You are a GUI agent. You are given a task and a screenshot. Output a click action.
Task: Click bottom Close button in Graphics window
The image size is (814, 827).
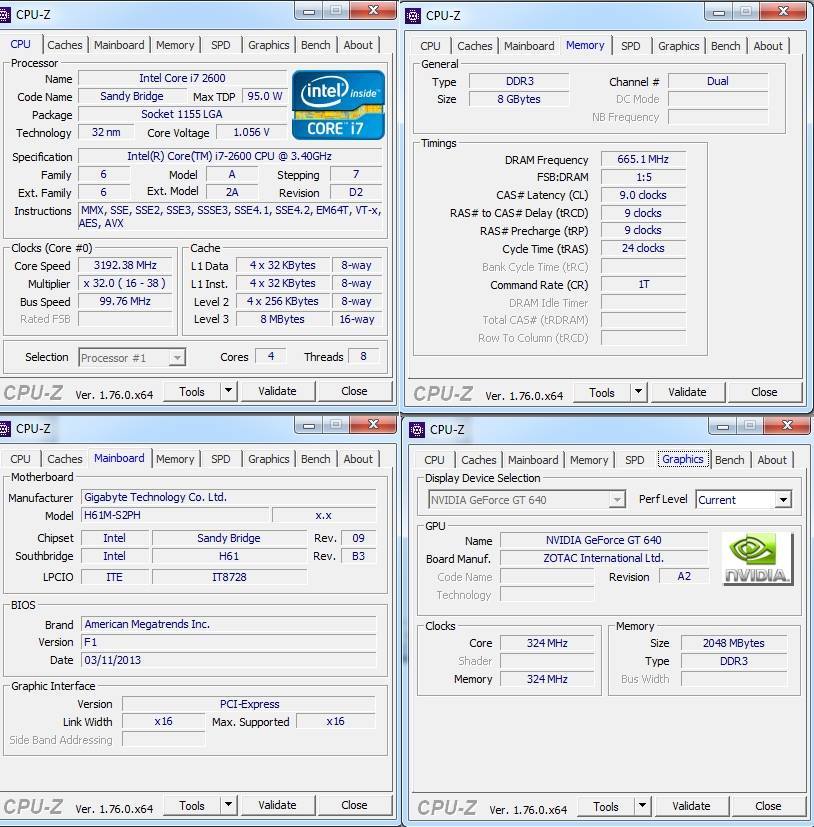768,806
